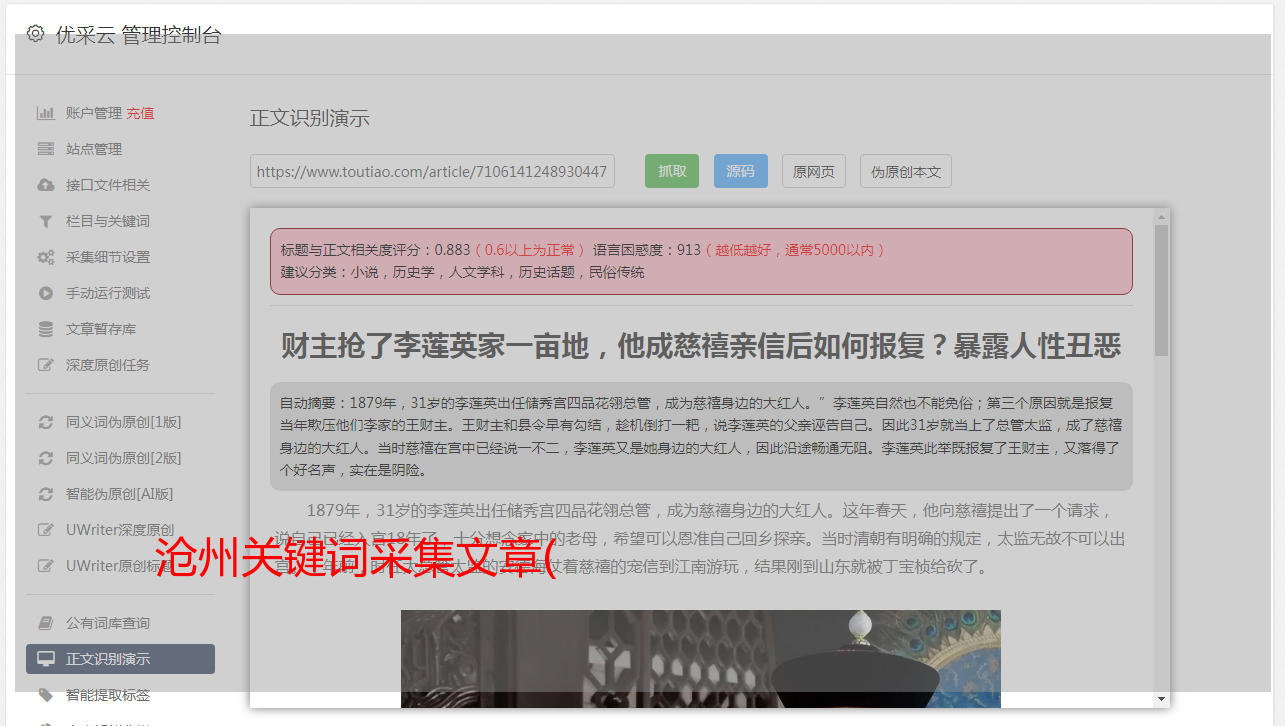Viewport: 1285px width, 726px height.
Task: Click the result panel scrollbar thumb
Action: point(1161,290)
